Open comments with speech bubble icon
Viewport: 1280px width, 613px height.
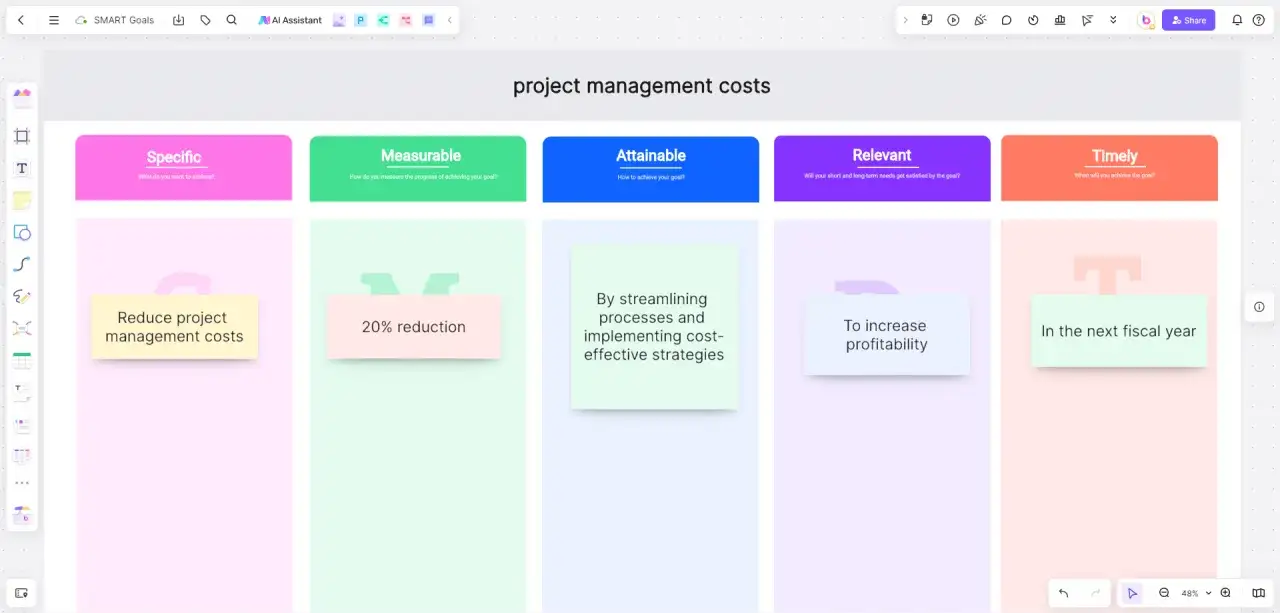coord(1007,20)
